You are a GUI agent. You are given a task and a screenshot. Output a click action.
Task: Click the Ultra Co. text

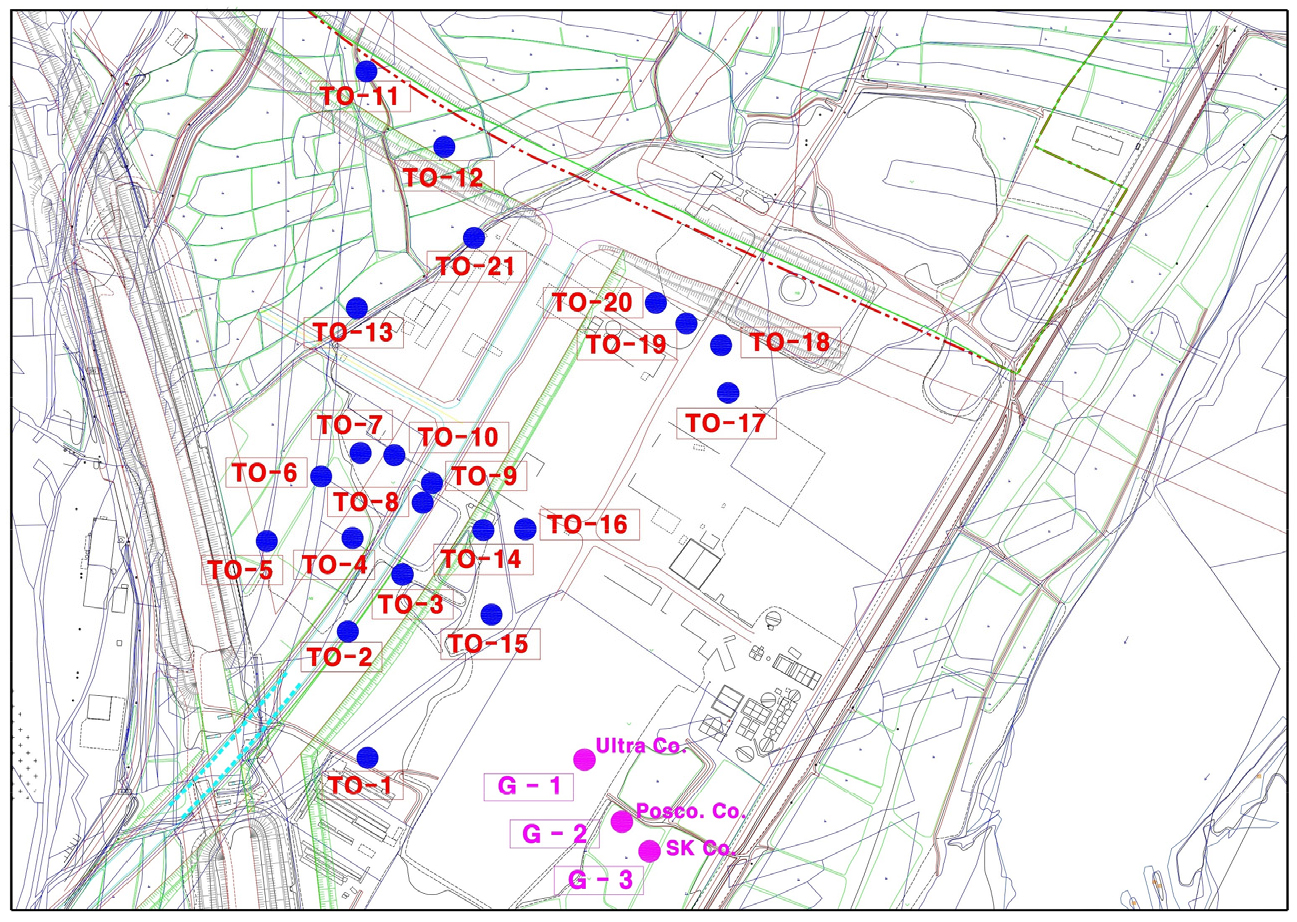tap(639, 745)
